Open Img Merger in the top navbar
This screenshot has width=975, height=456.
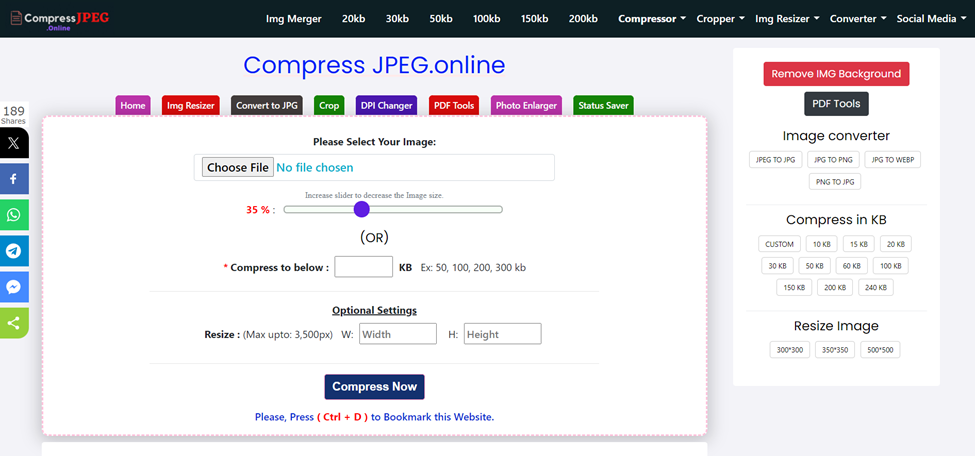[x=293, y=19]
